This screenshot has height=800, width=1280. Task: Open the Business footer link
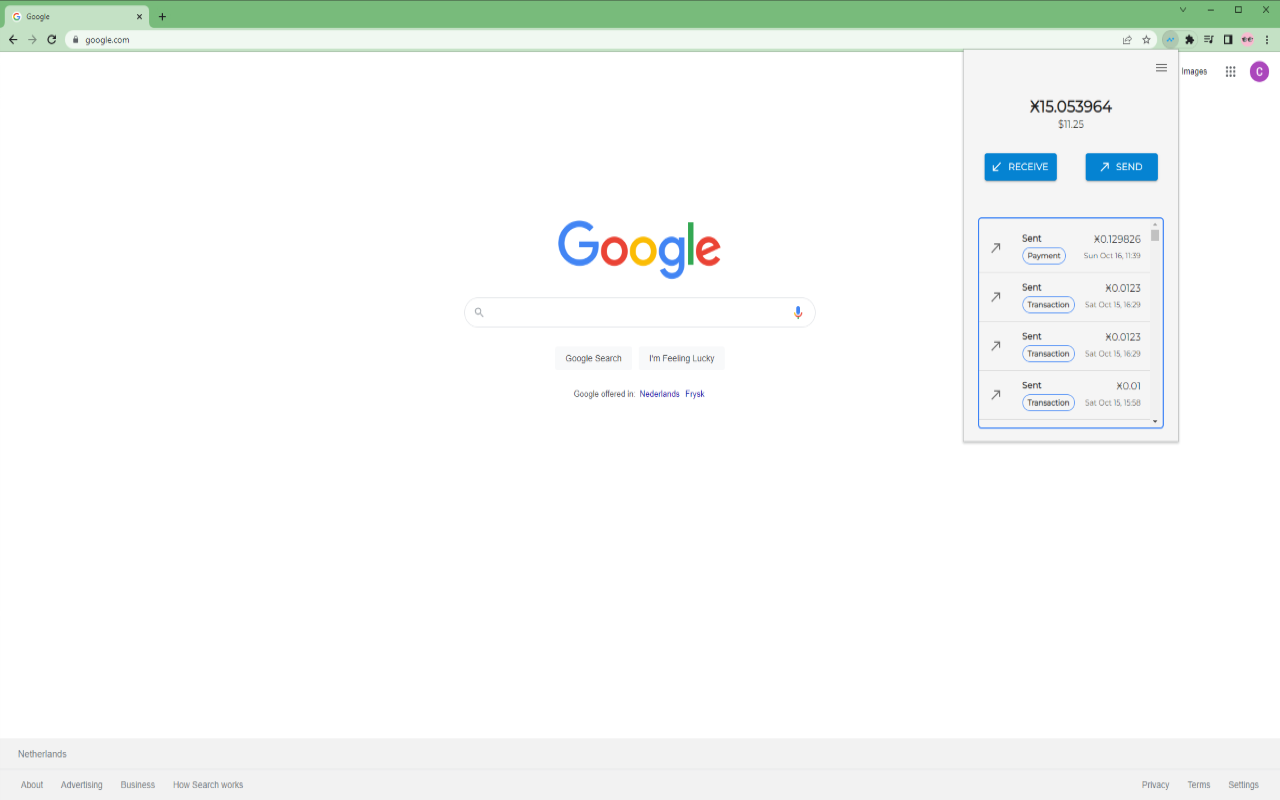[138, 785]
